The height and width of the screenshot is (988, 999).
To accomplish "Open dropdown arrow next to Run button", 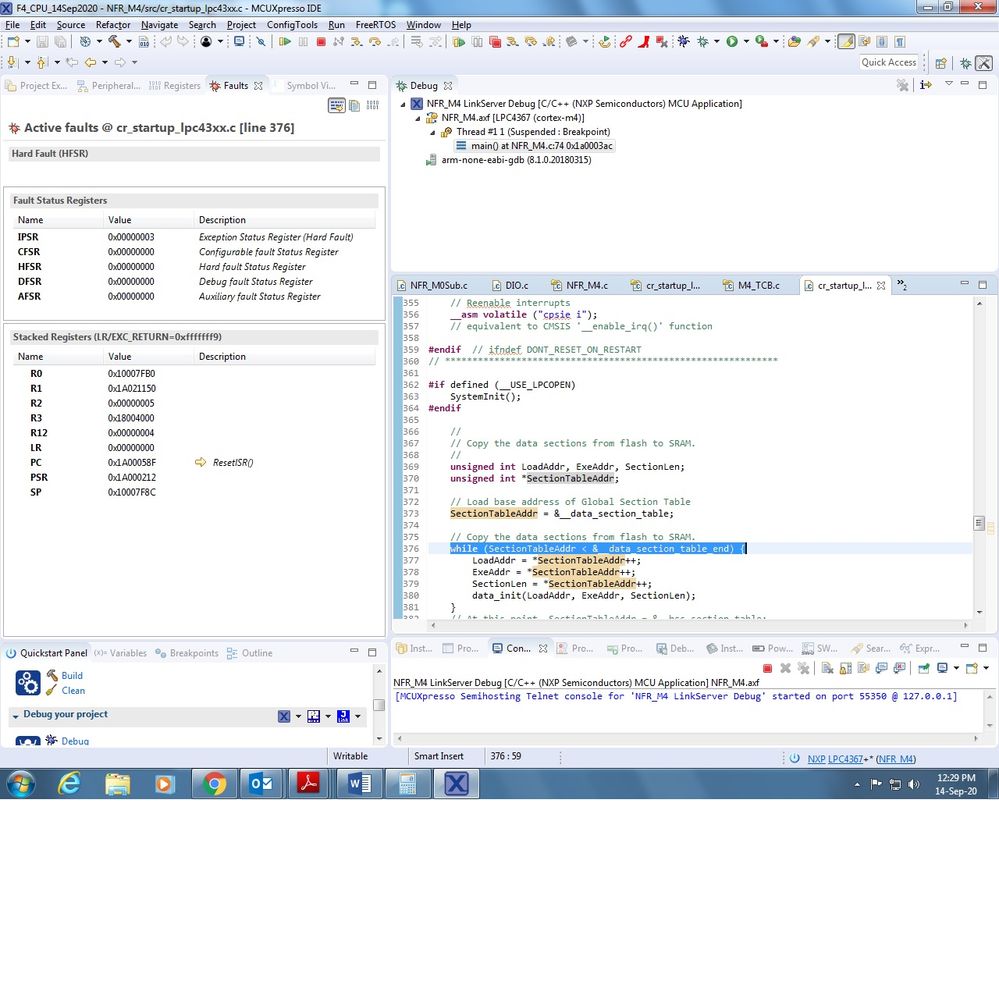I will 746,42.
